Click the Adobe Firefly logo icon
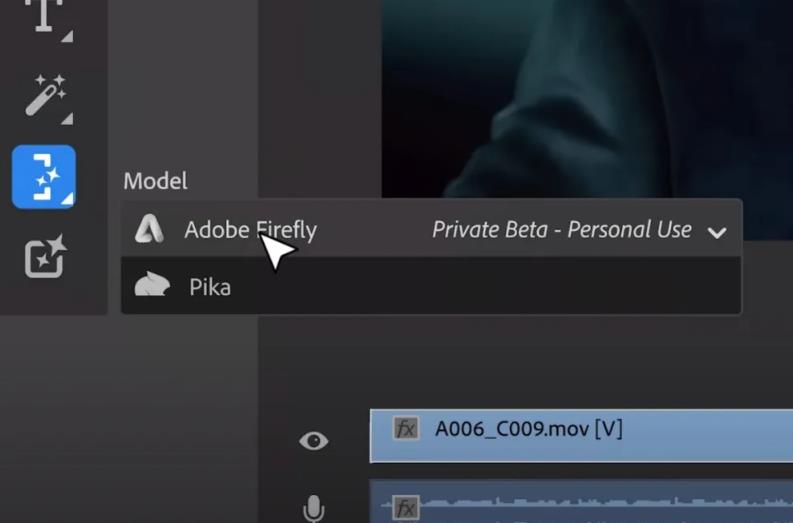793x523 pixels. 150,230
